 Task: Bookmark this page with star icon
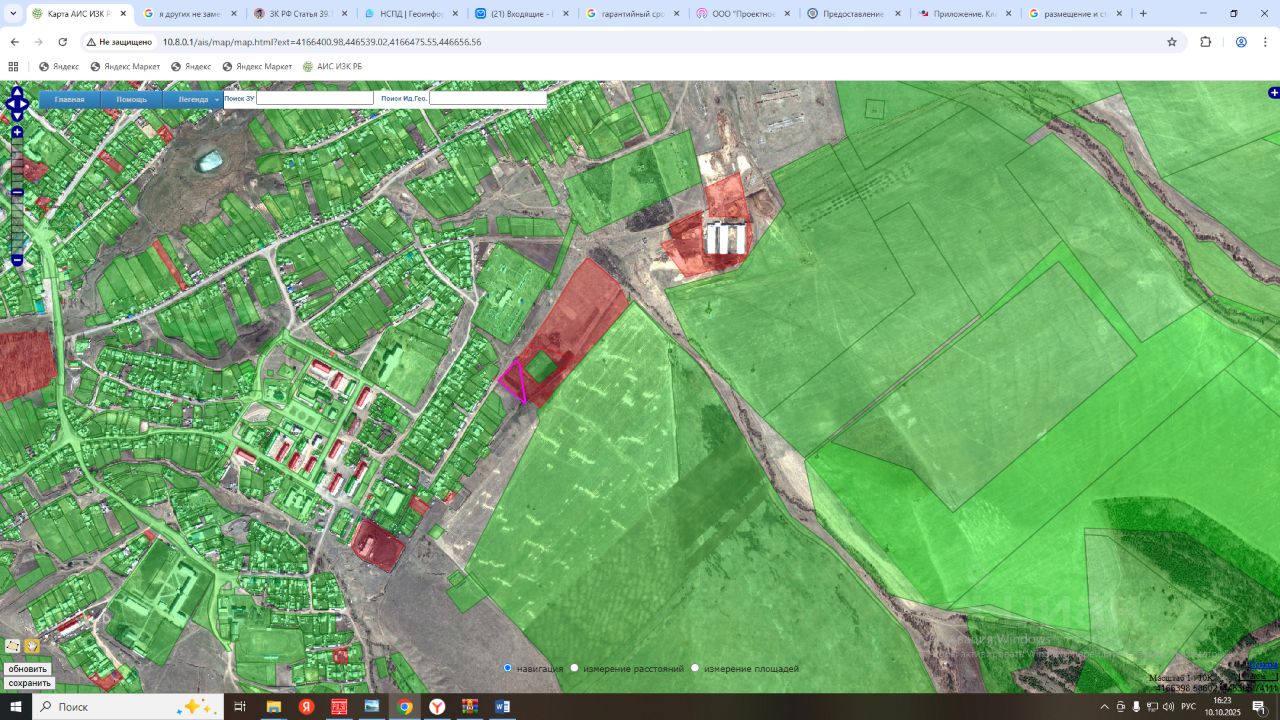1172,42
